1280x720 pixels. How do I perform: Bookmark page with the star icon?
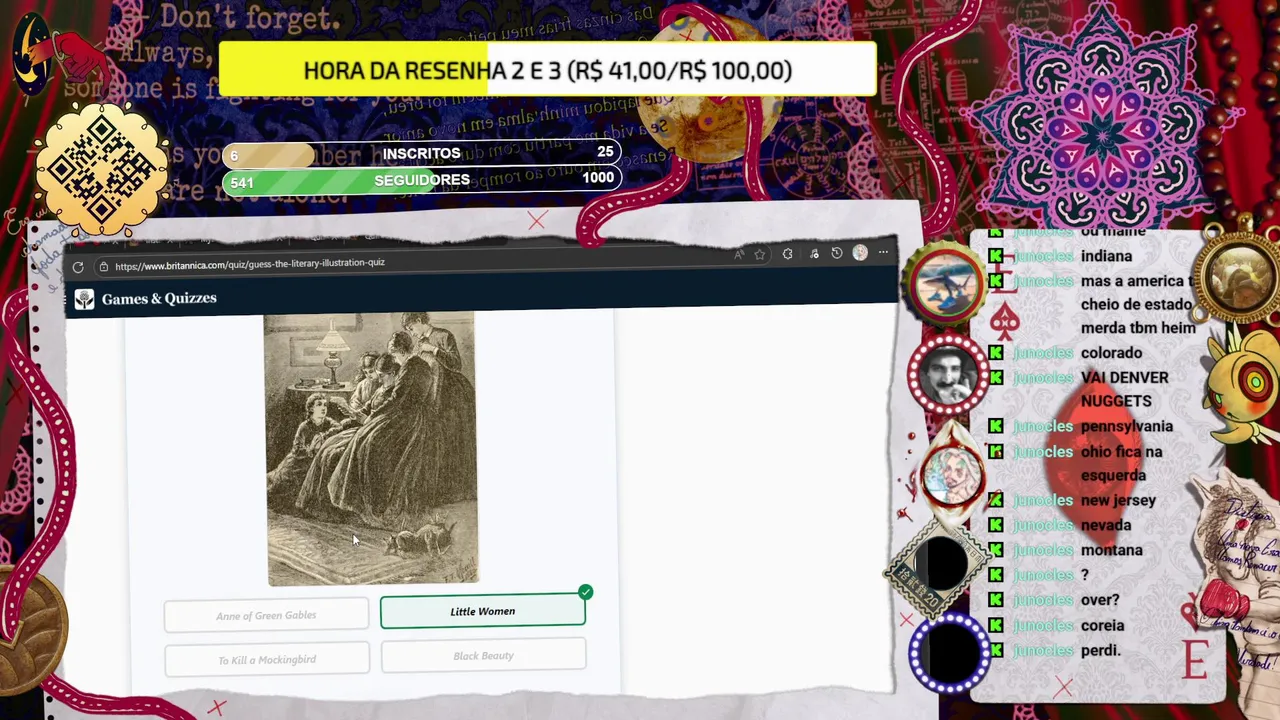pos(760,254)
